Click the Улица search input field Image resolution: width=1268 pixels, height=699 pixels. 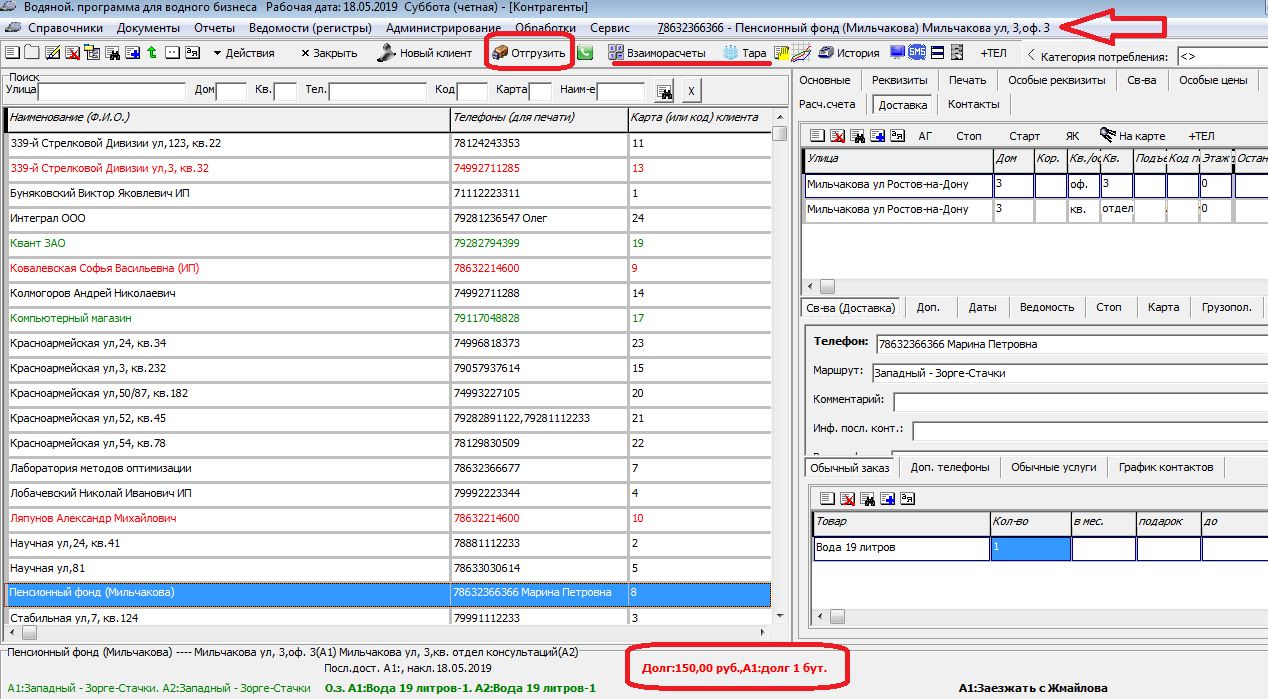[x=112, y=91]
